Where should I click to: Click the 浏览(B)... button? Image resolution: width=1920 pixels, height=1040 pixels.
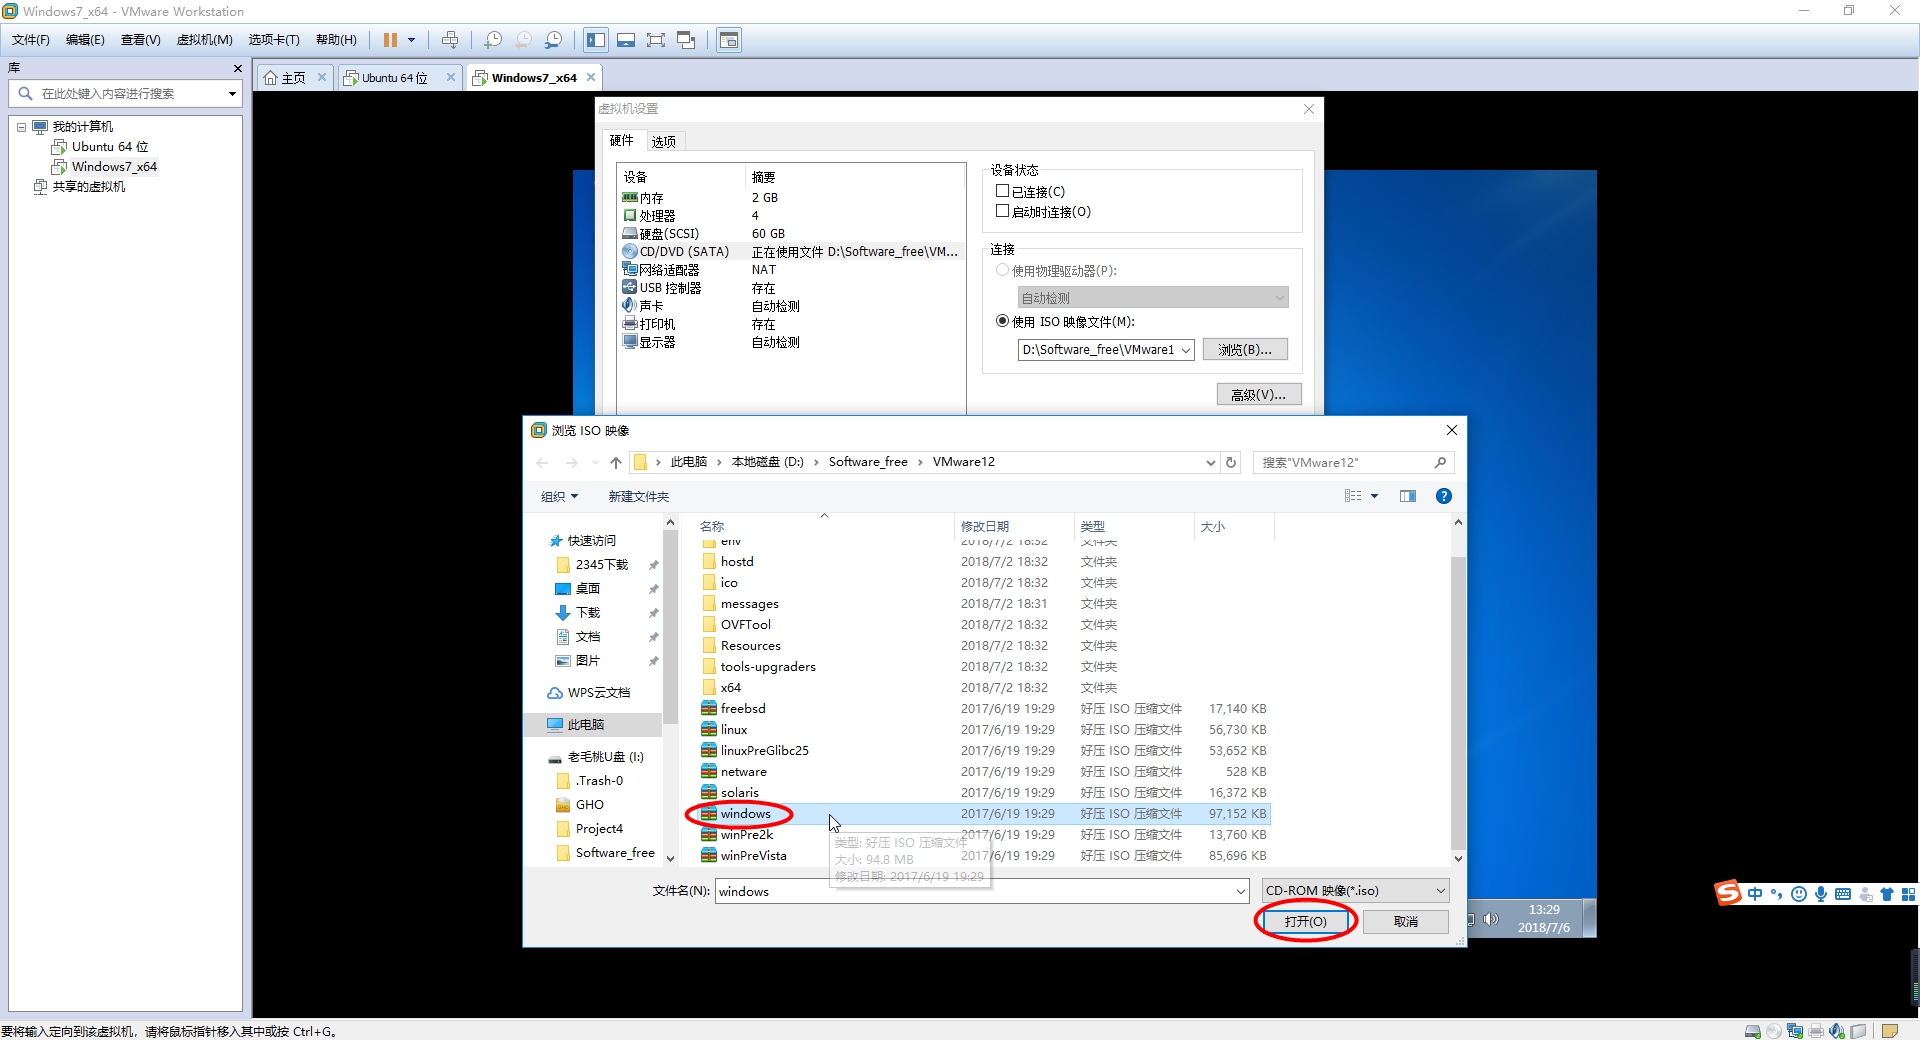click(x=1245, y=350)
